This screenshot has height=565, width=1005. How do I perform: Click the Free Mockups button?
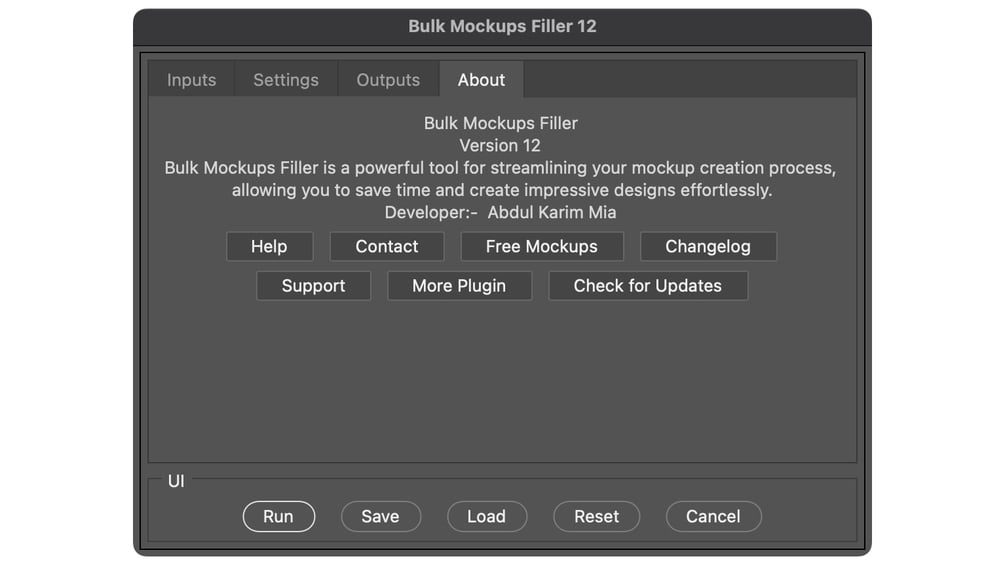coord(541,247)
